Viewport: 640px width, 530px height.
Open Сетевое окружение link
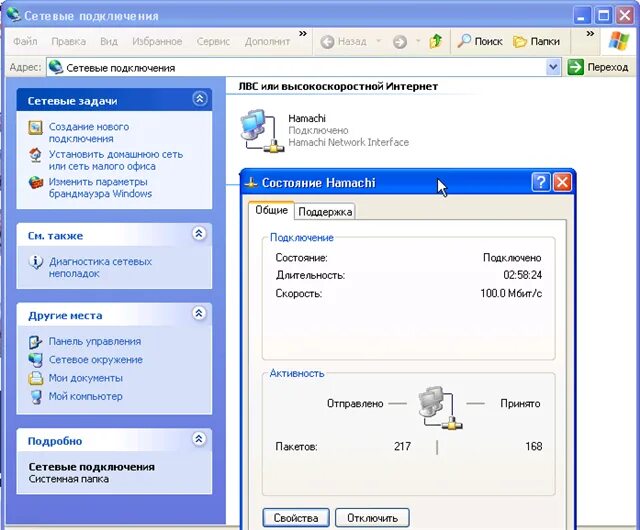[96, 360]
